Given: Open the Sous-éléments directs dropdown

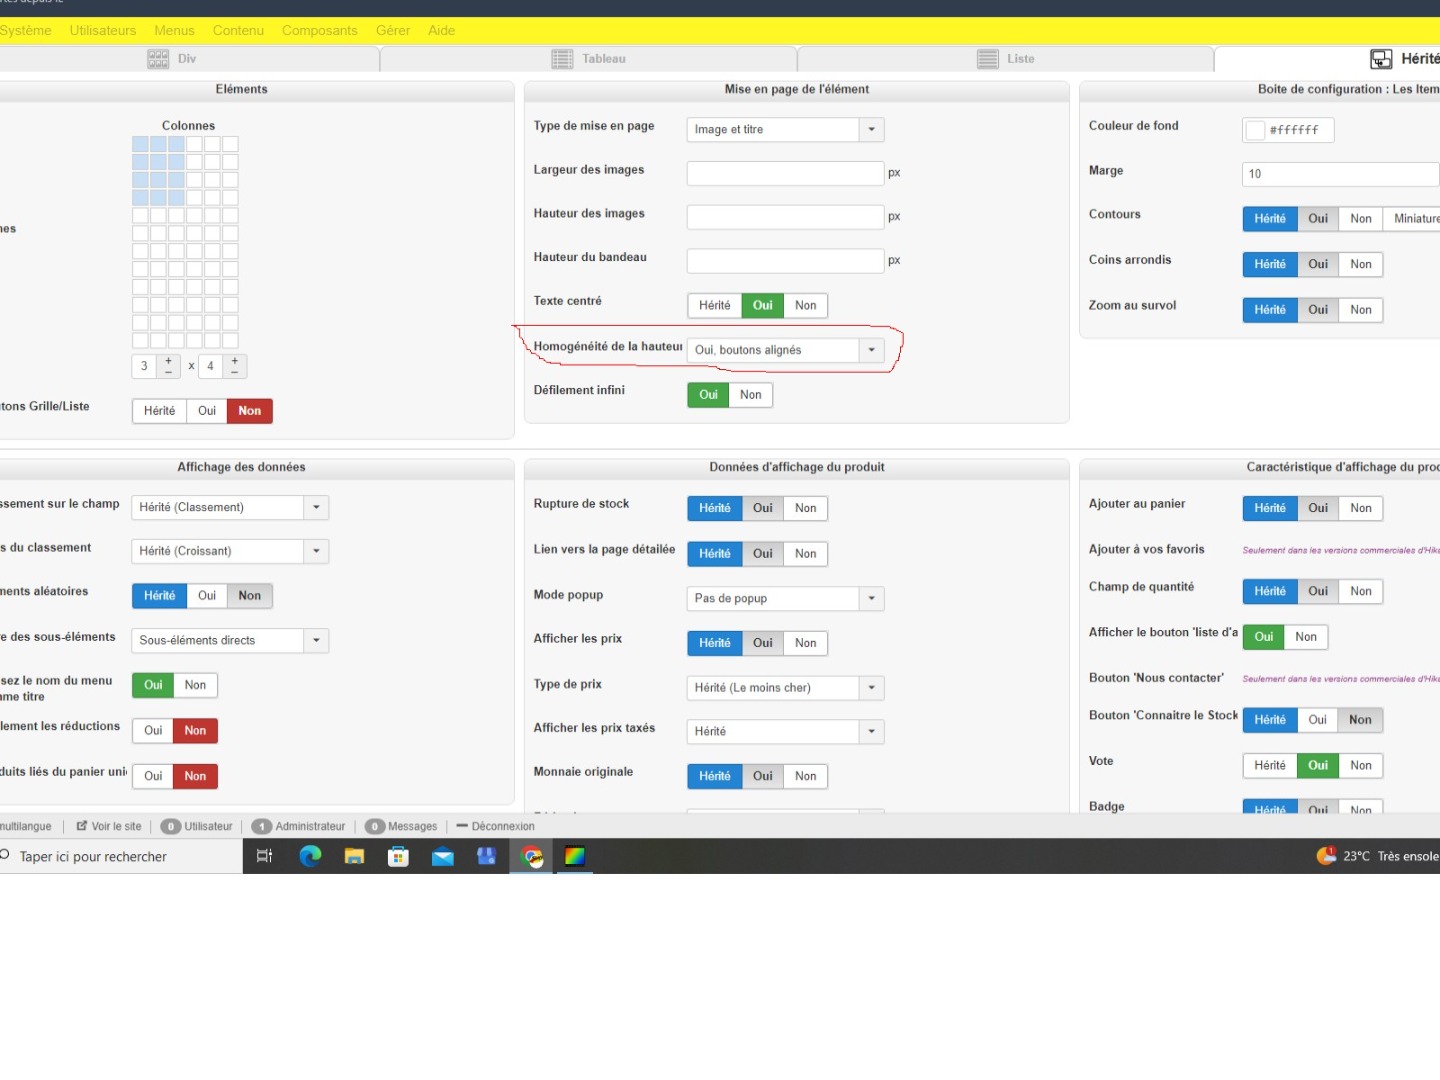Looking at the screenshot, I should point(230,640).
